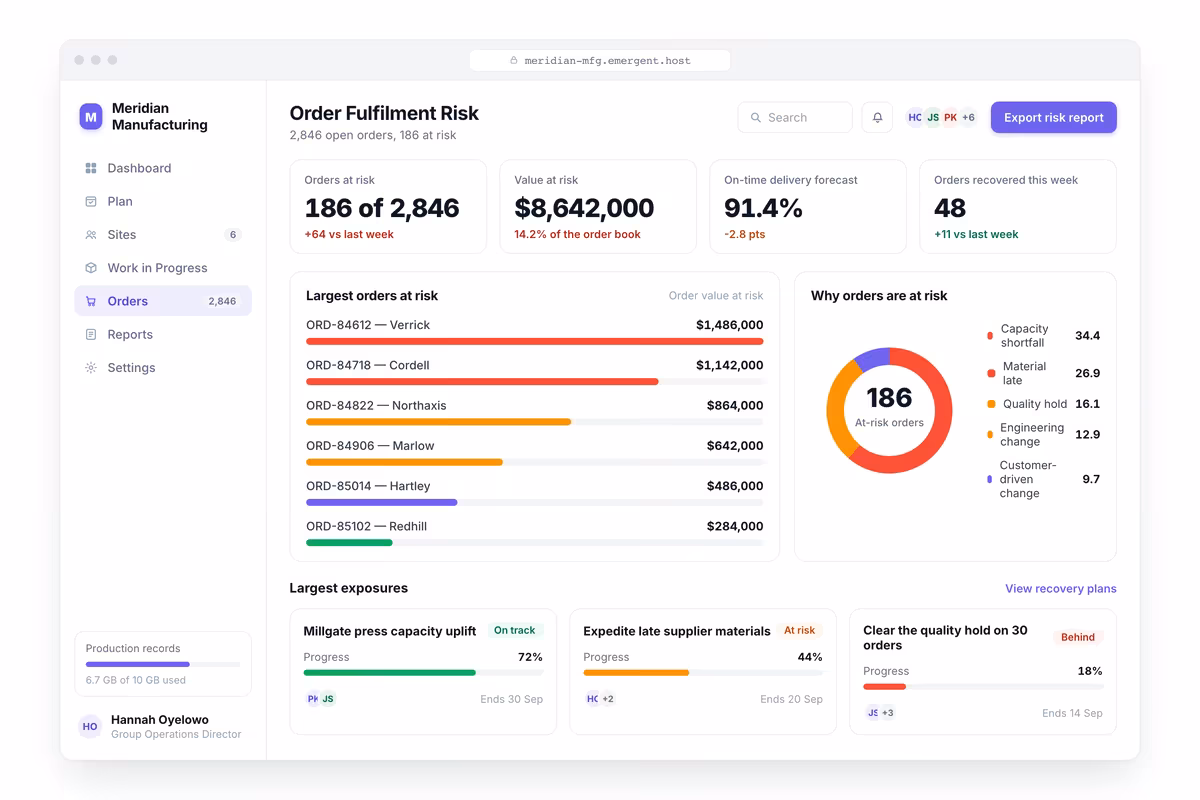Click the Dashboard grid icon
1200x800 pixels.
click(x=91, y=168)
